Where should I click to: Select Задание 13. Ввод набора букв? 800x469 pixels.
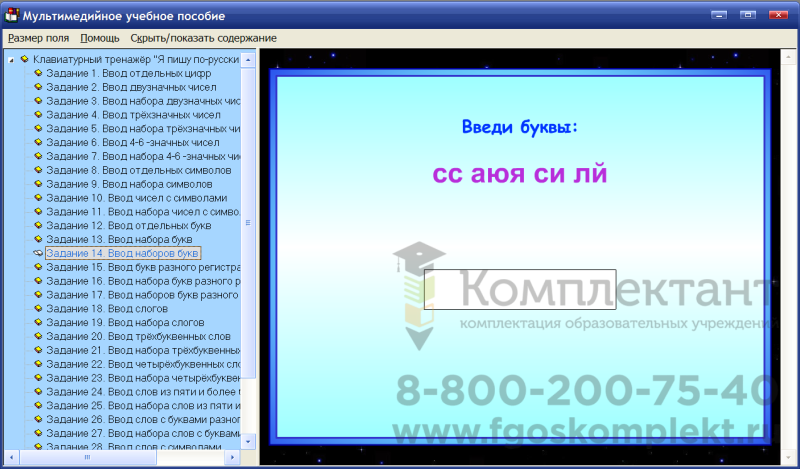tap(119, 239)
